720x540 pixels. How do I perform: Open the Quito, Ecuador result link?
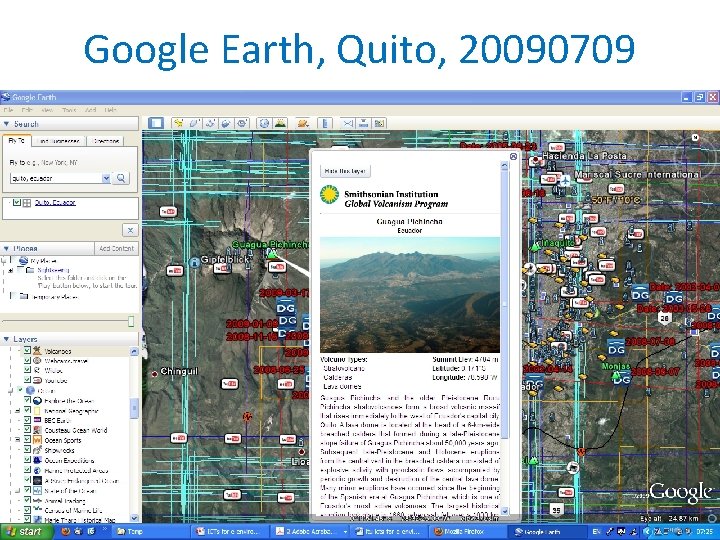55,202
